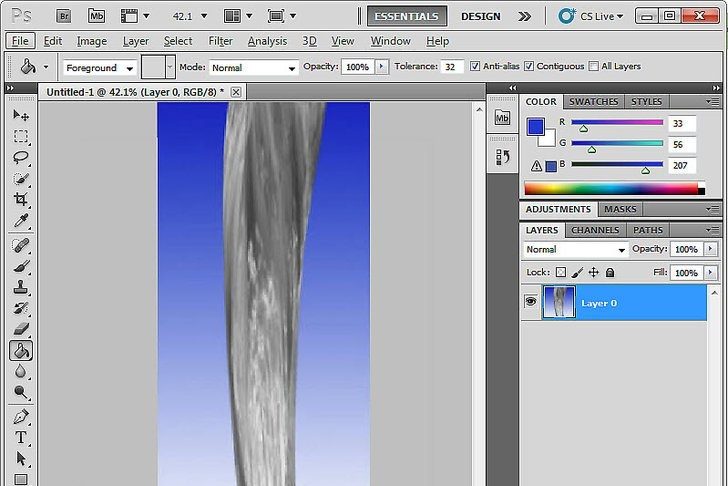Expand the layer blend mode dropdown
728x486 pixels.
[575, 250]
